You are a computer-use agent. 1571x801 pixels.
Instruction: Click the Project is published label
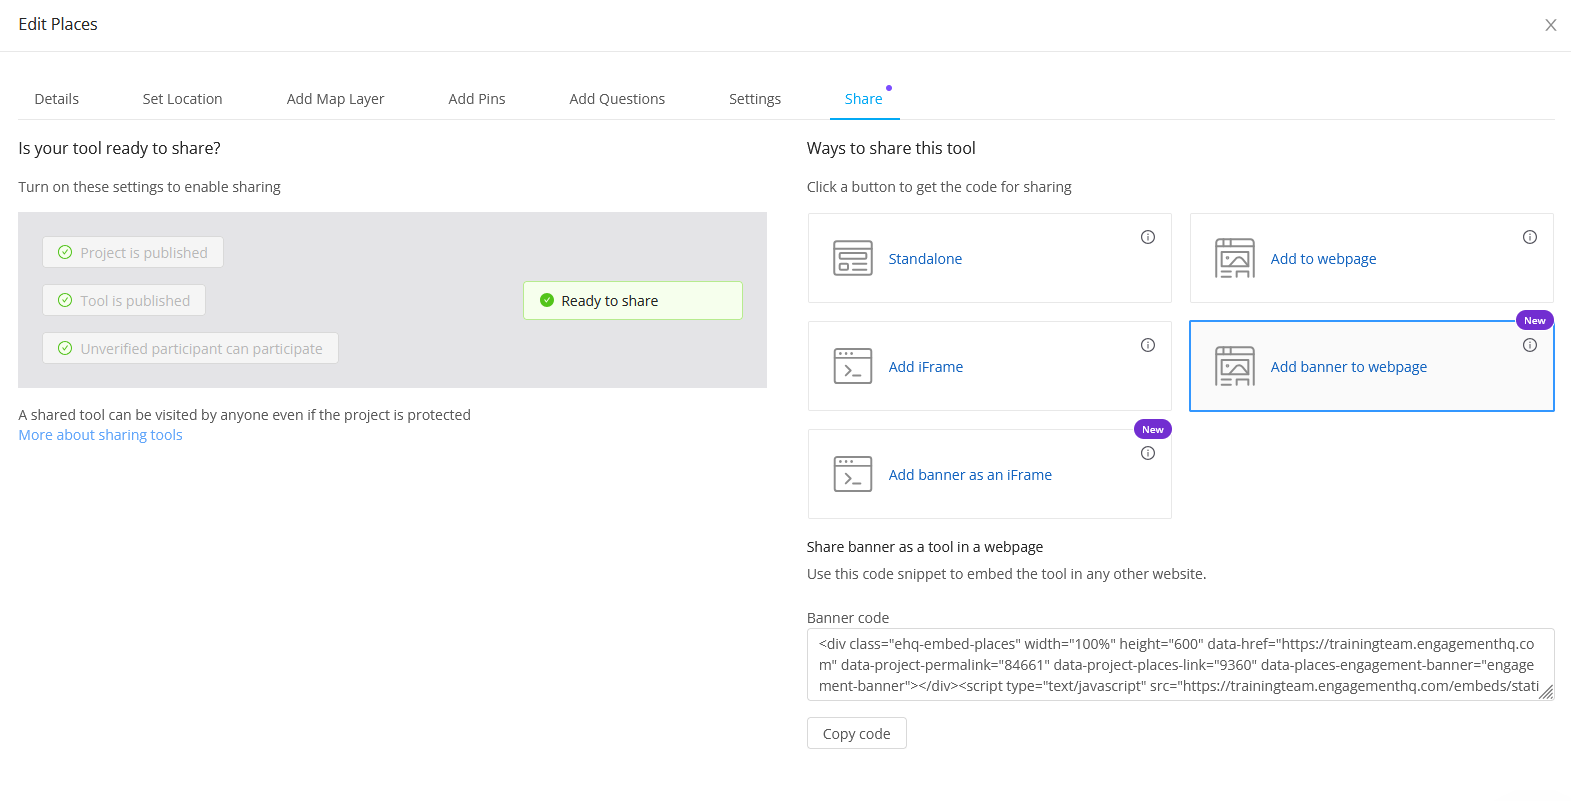(144, 253)
